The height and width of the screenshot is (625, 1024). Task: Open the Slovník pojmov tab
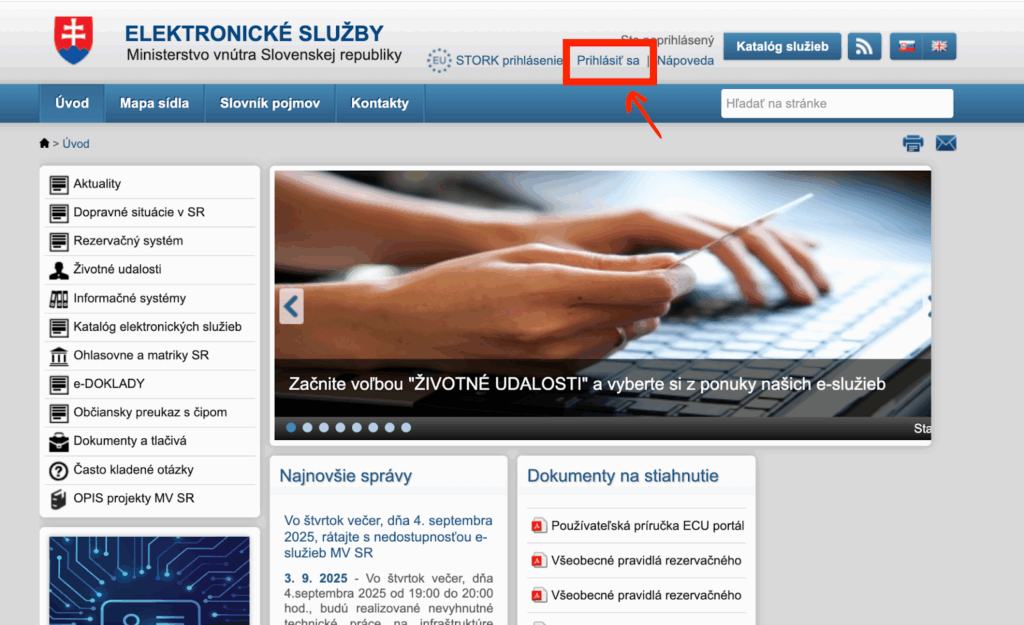click(x=270, y=103)
